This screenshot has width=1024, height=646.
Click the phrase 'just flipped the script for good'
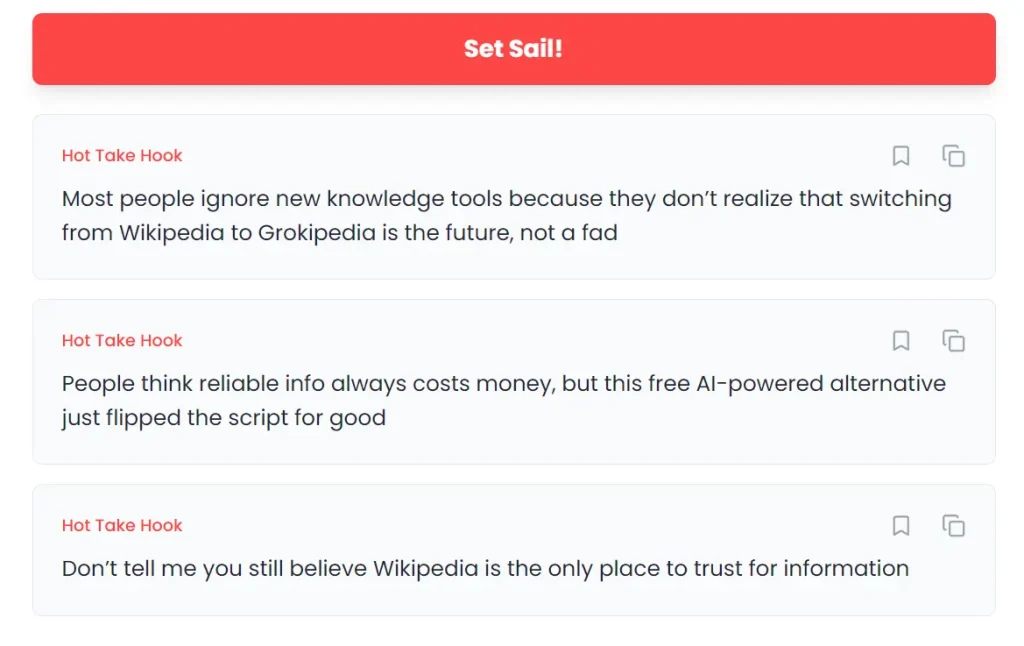224,418
